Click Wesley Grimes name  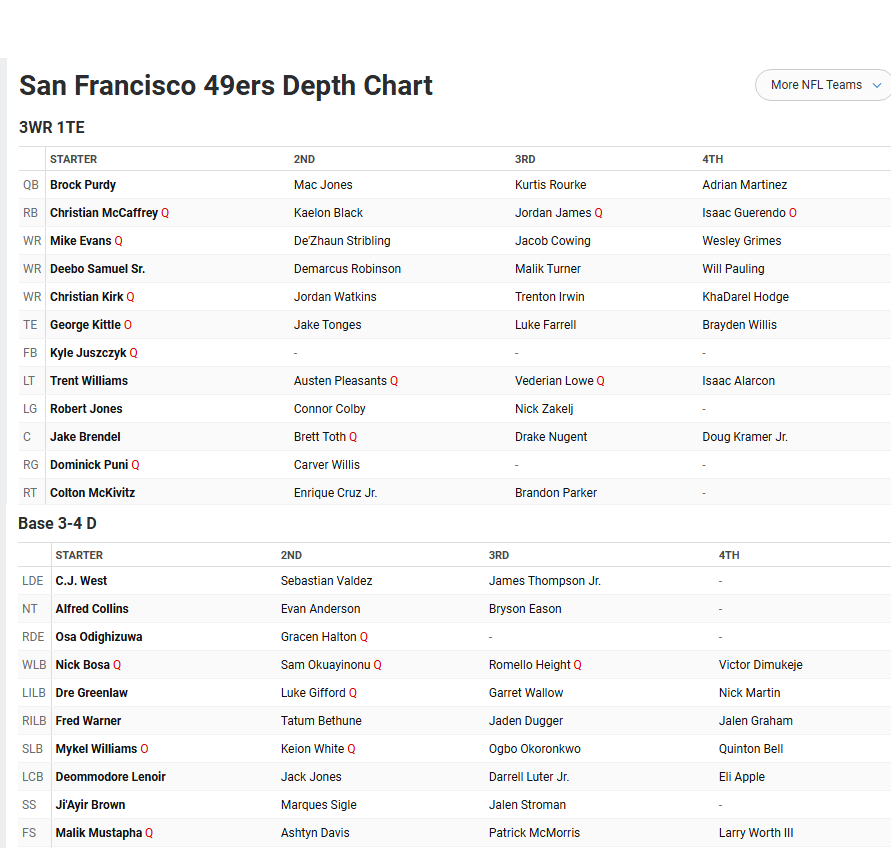(742, 241)
